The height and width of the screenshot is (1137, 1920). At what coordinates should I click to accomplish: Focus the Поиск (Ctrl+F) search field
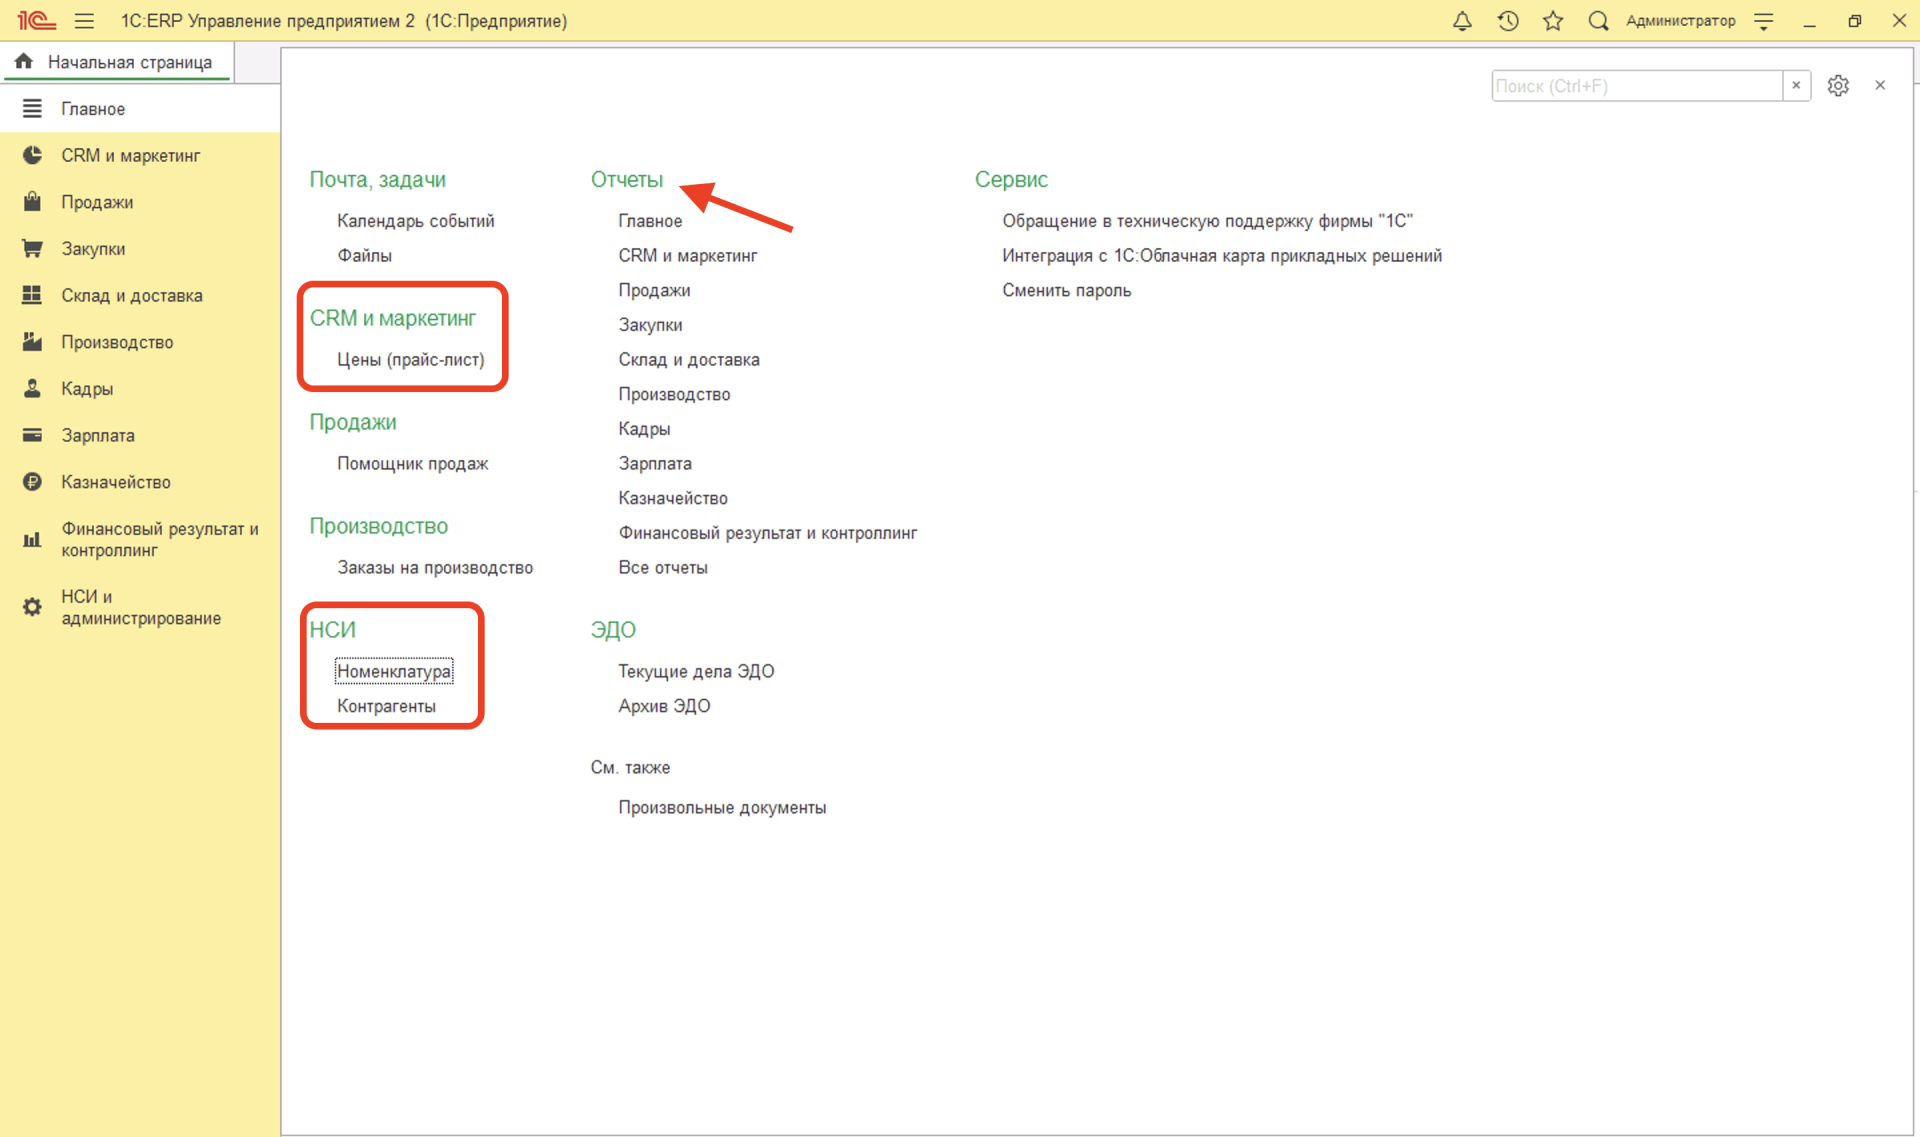click(1636, 86)
